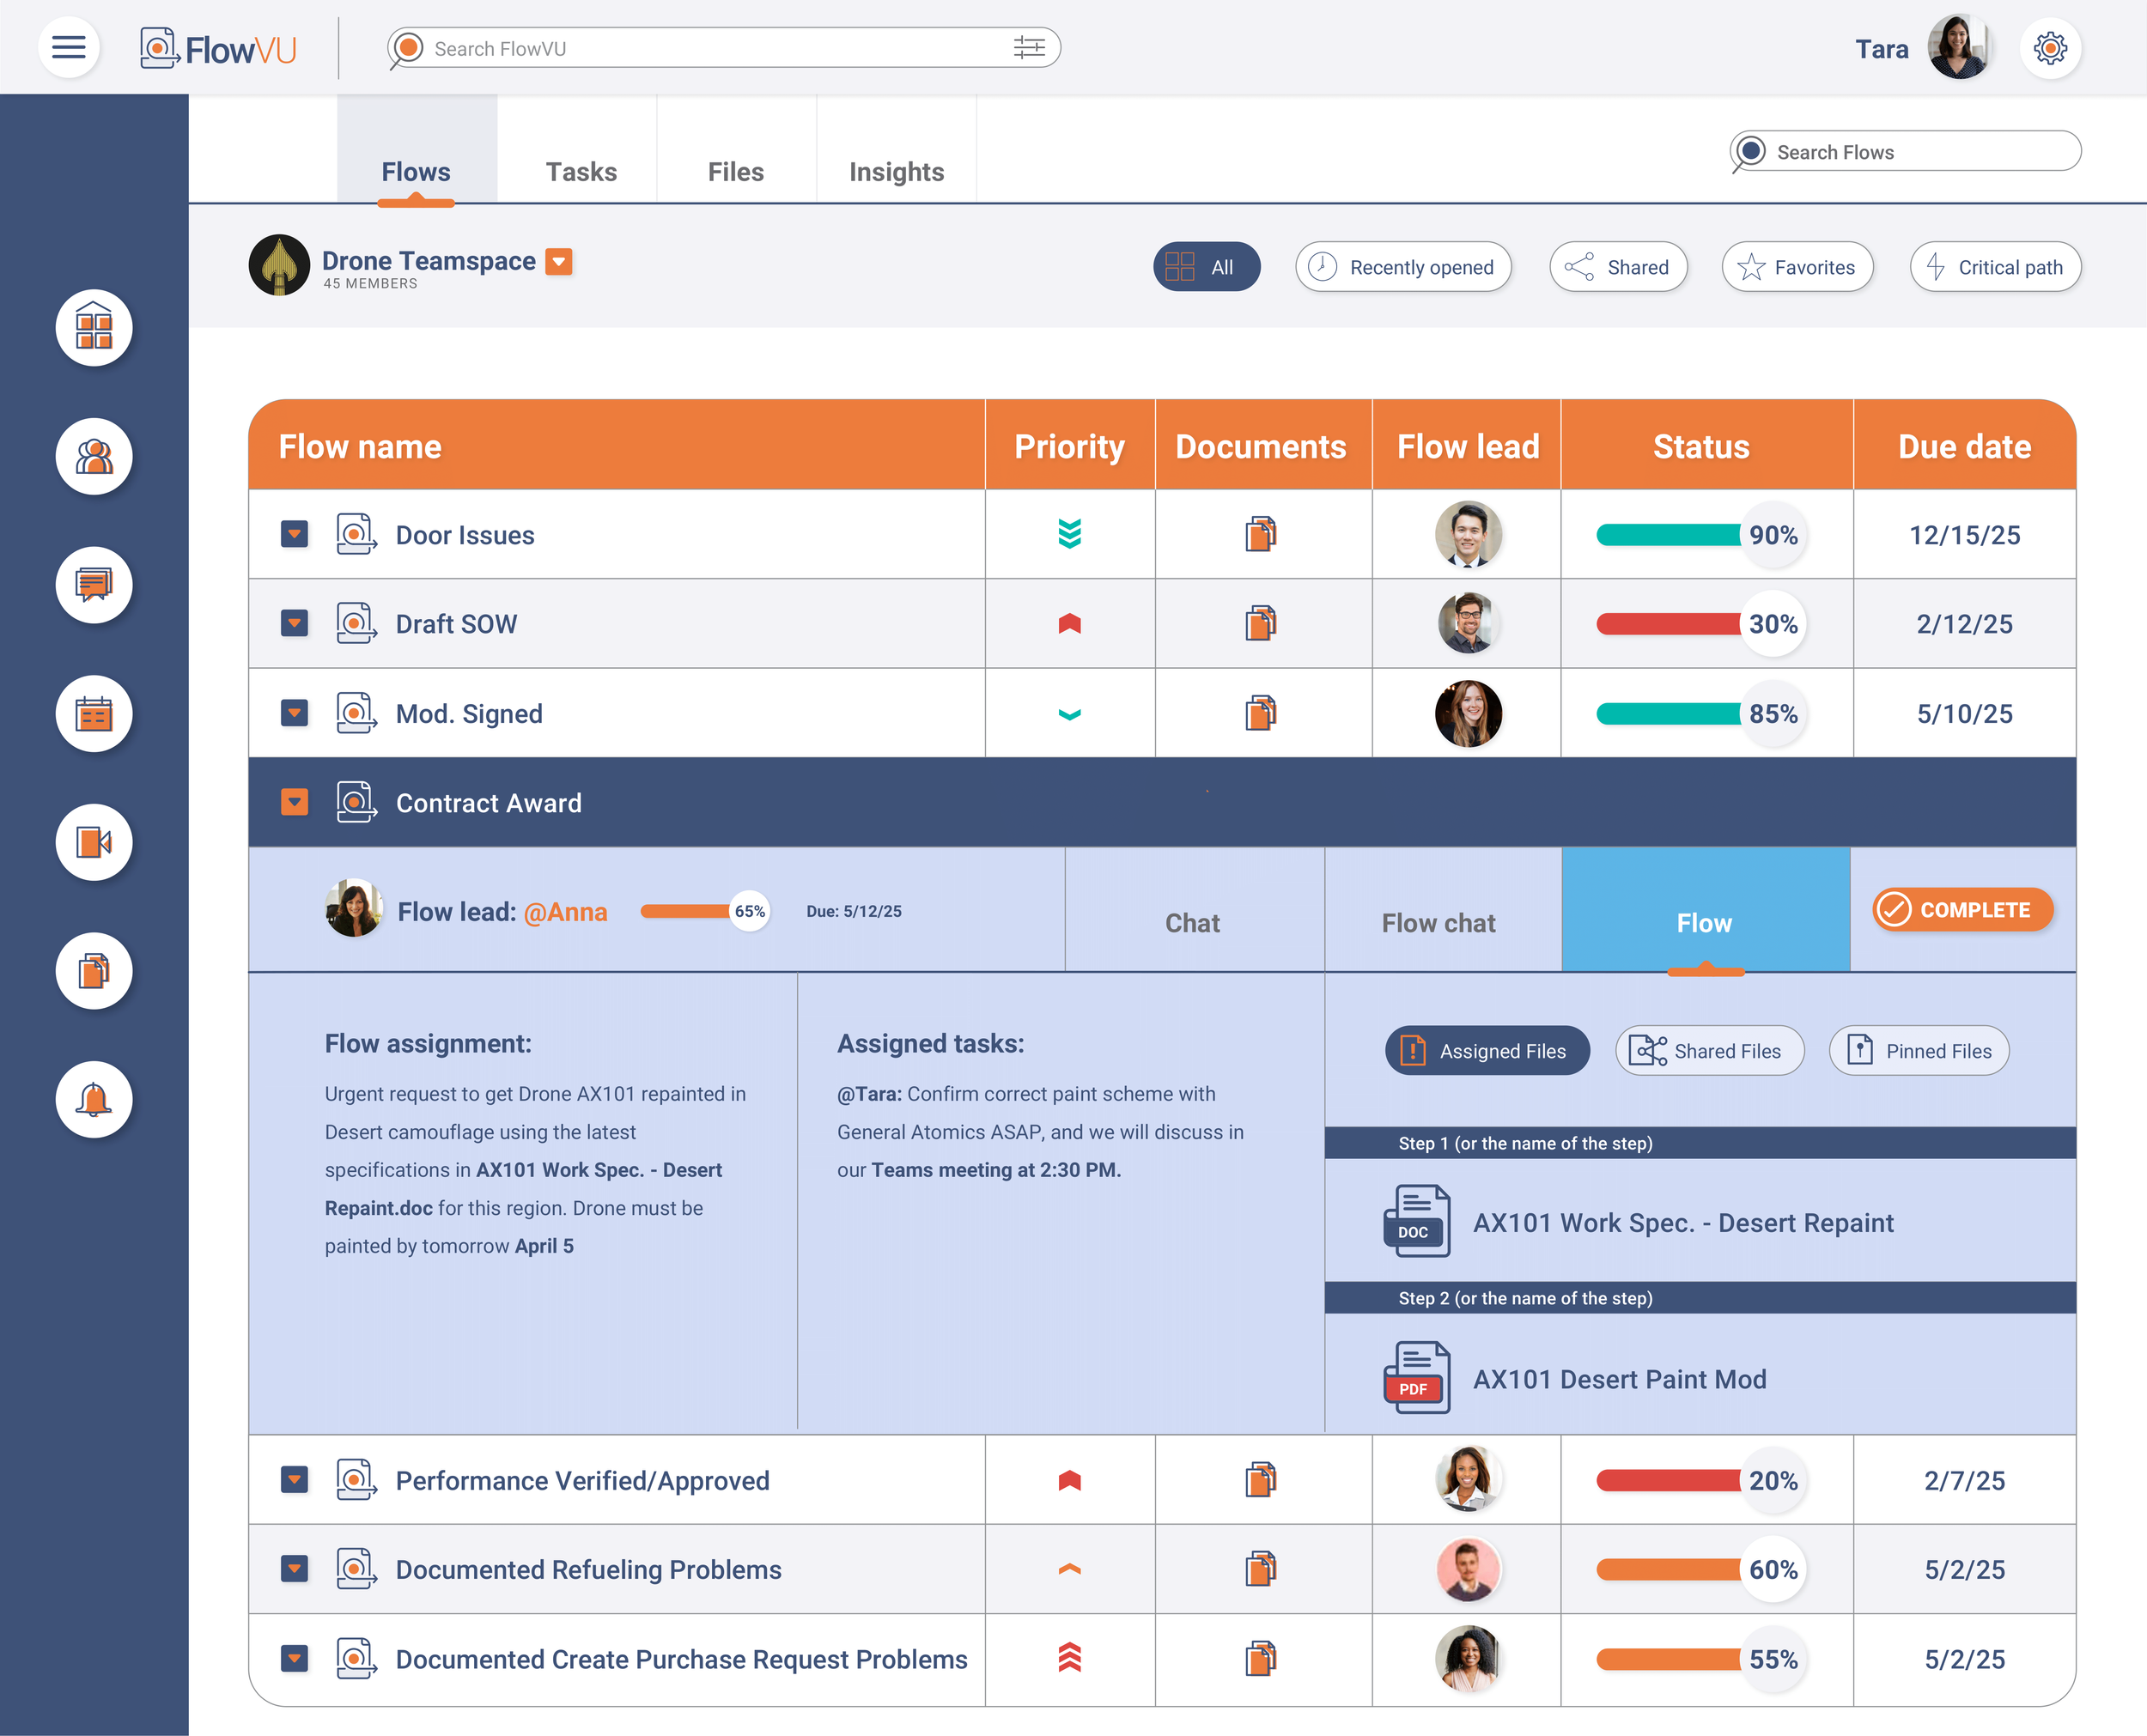The image size is (2147, 1736).
Task: Open the hamburger menu
Action: [x=68, y=47]
